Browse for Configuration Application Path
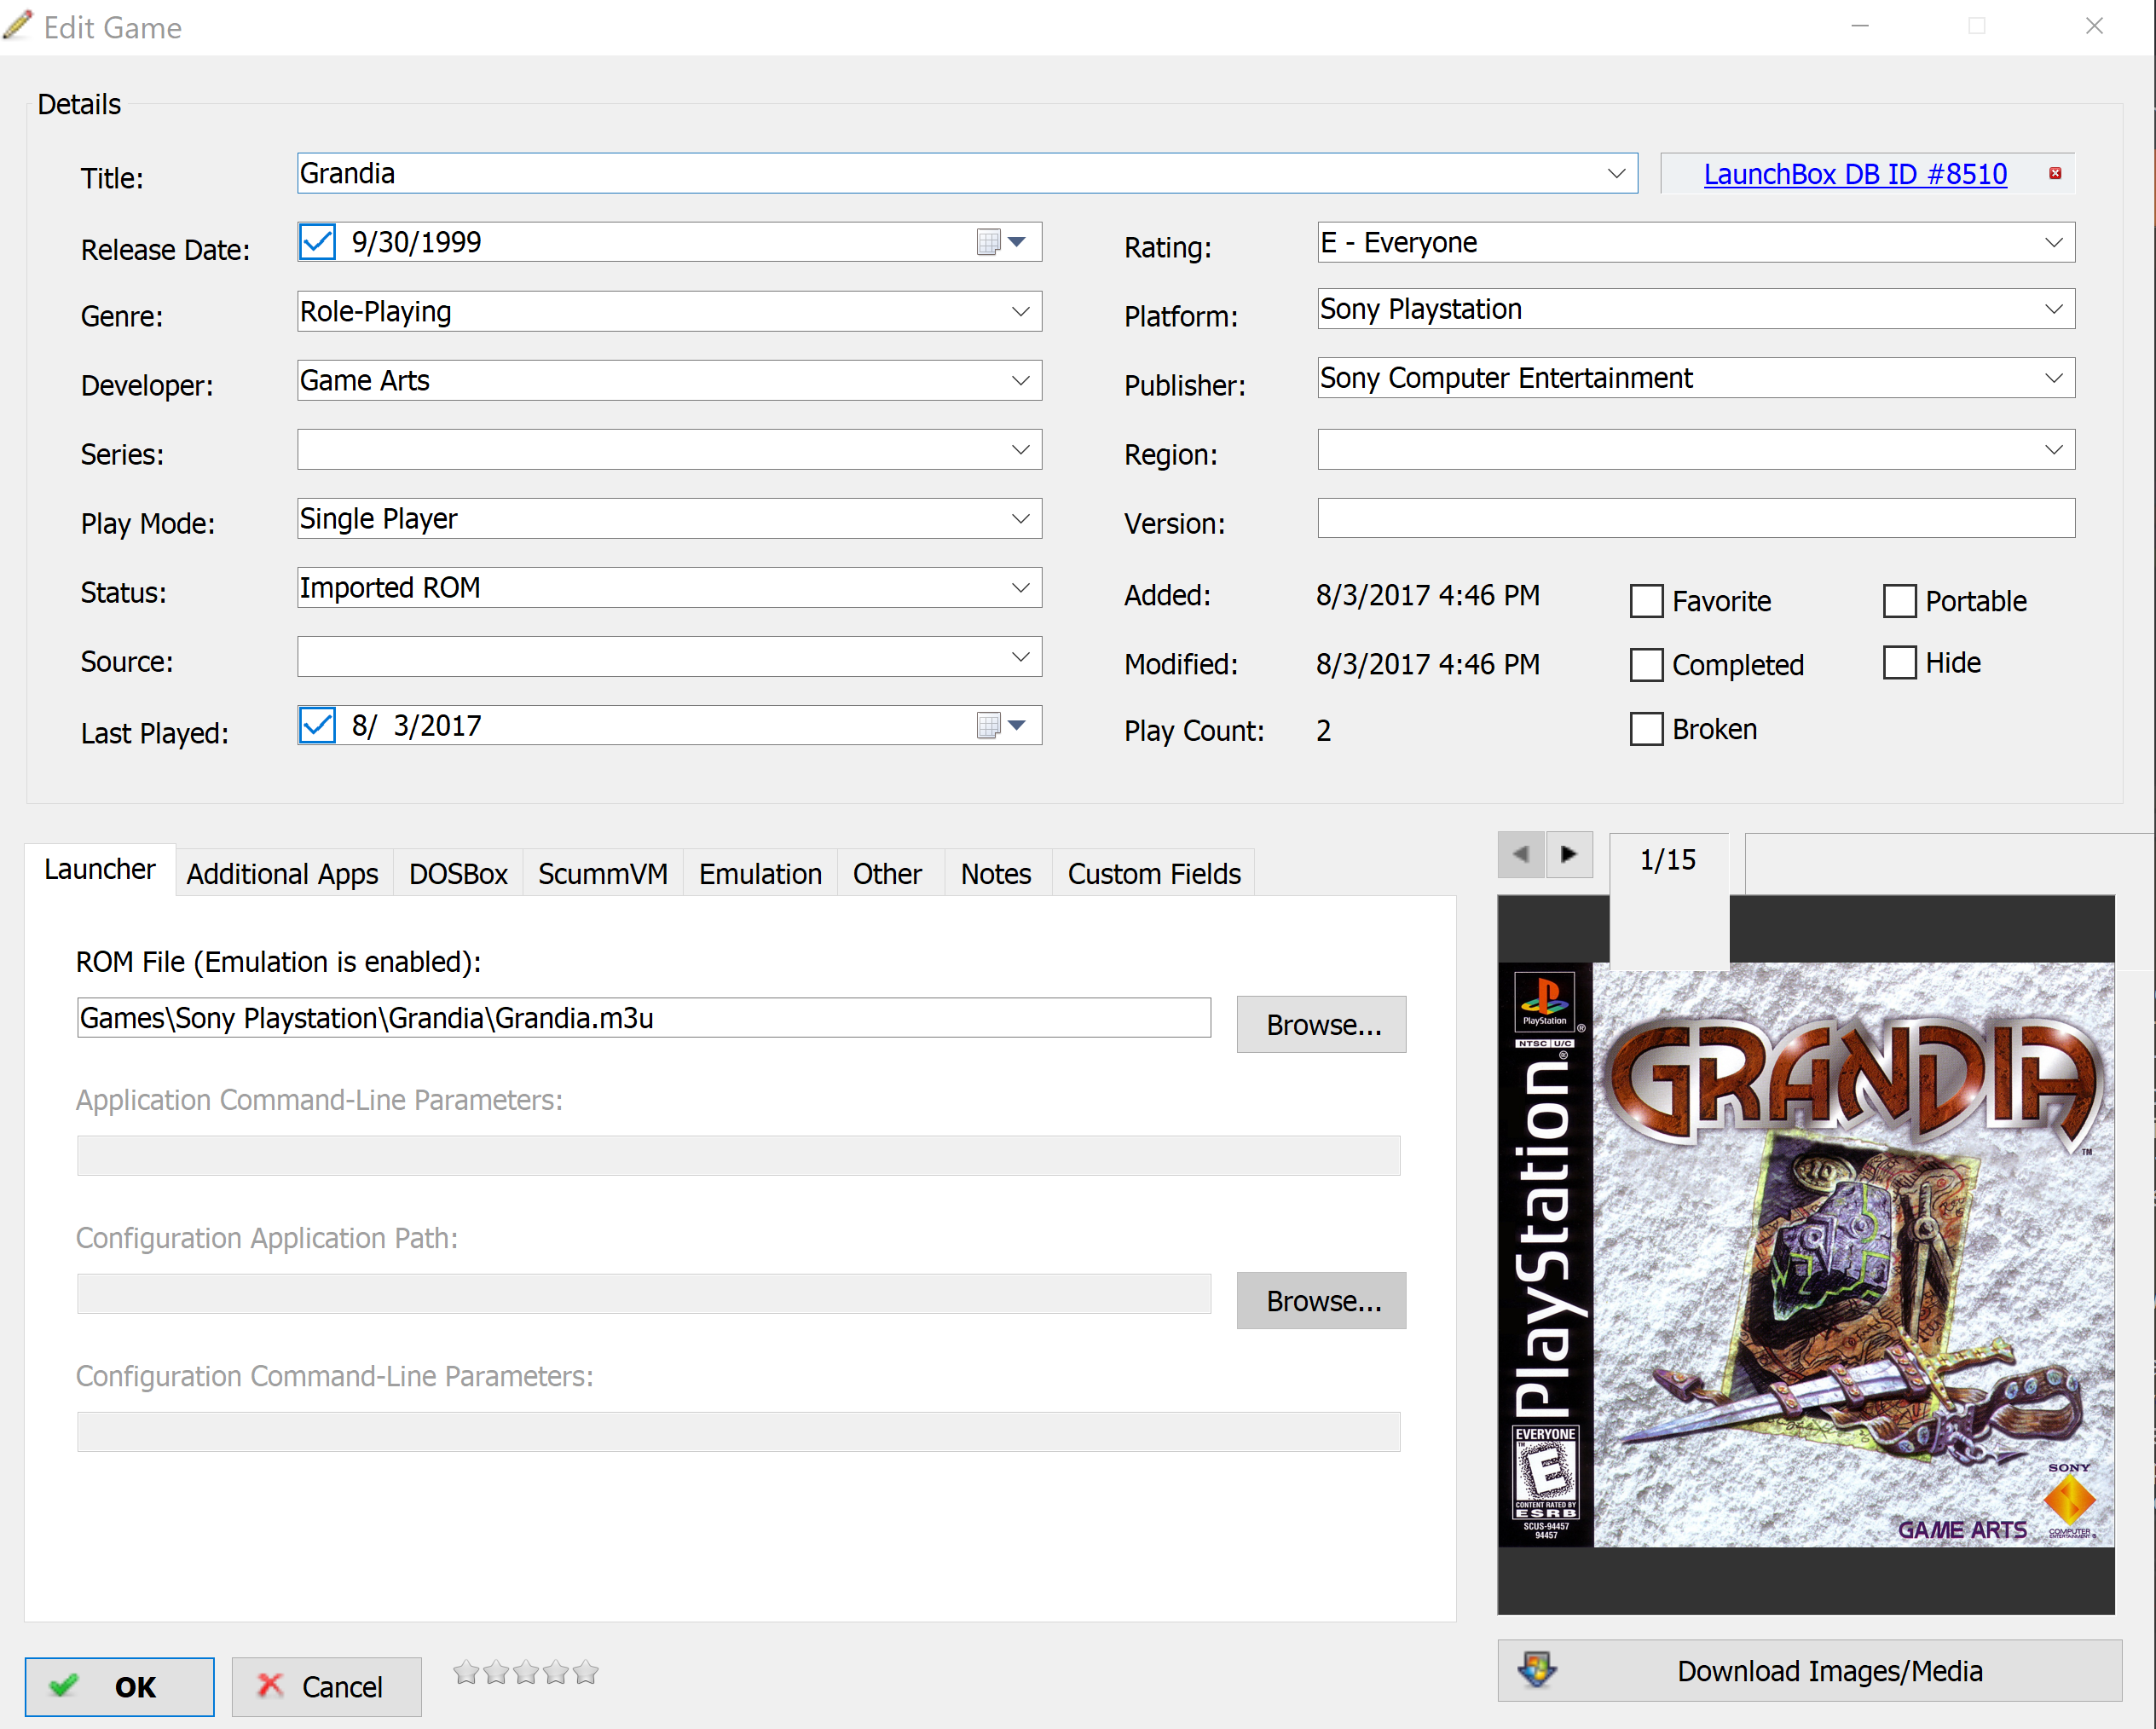2156x1729 pixels. tap(1321, 1300)
